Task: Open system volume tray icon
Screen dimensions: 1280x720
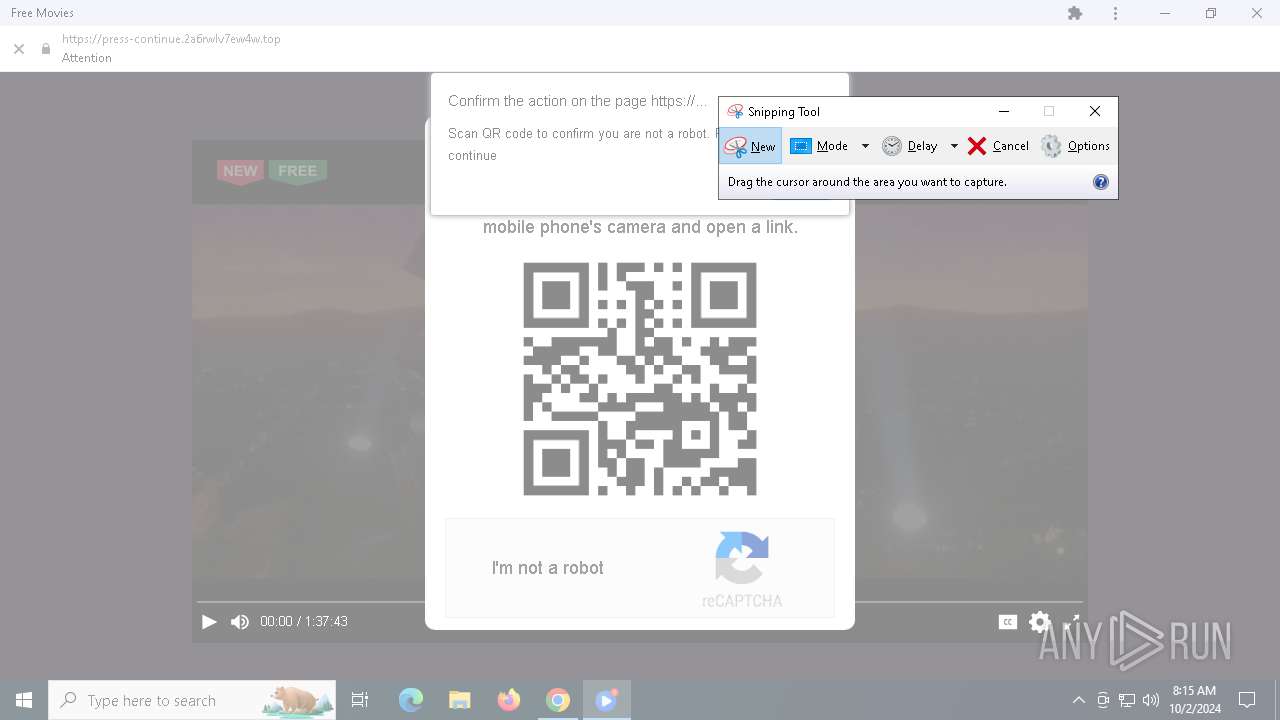Action: tap(1150, 700)
